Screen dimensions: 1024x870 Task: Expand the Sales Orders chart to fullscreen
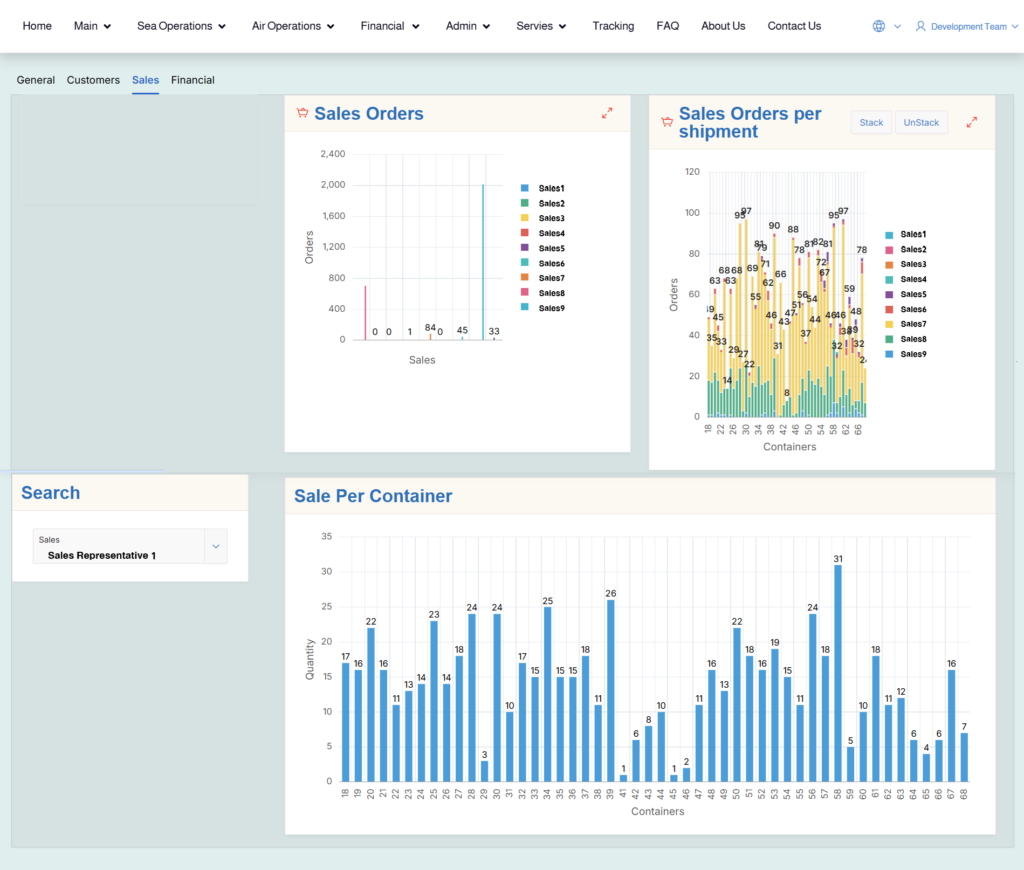pos(607,113)
